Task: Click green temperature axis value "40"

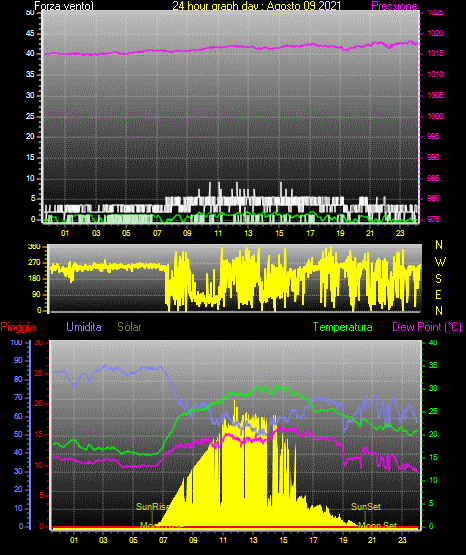Action: 433,342
